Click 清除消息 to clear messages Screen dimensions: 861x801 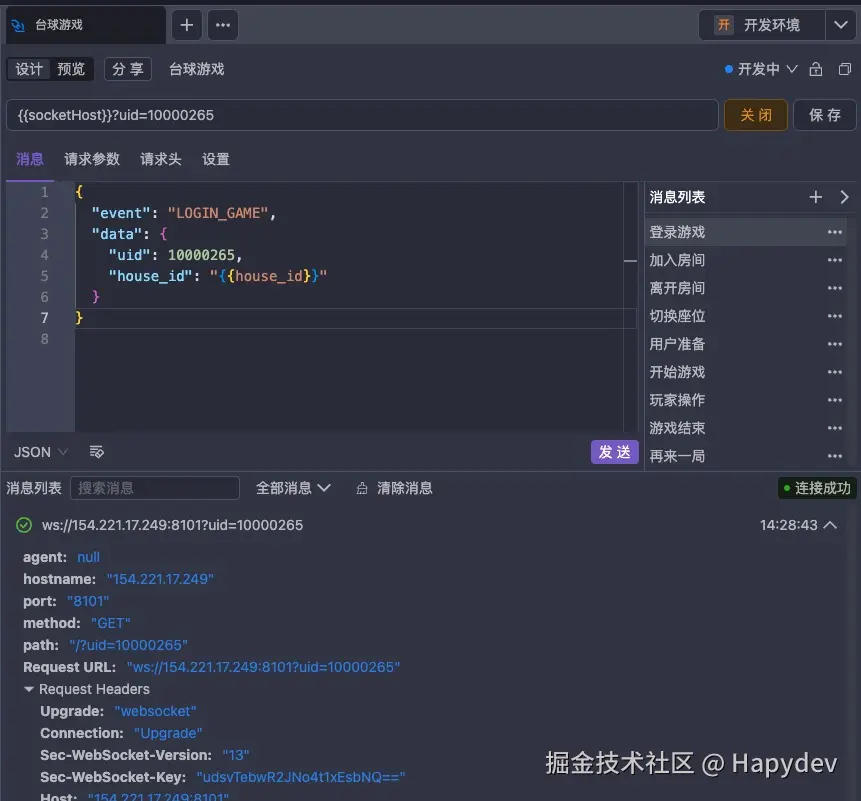404,488
